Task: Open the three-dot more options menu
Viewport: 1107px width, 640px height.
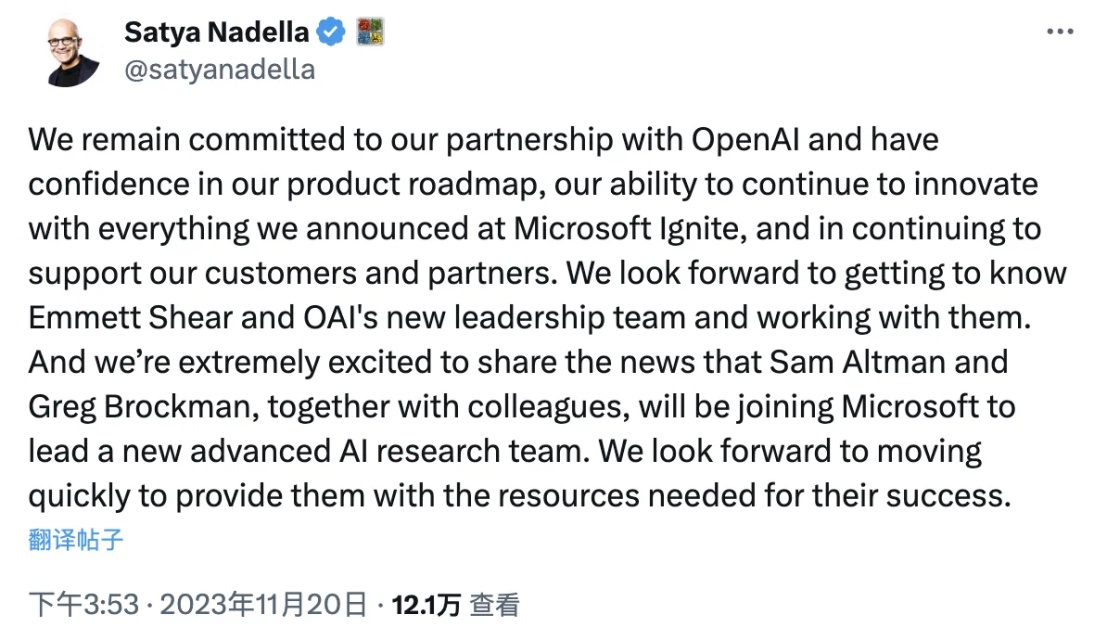Action: pyautogui.click(x=1060, y=31)
